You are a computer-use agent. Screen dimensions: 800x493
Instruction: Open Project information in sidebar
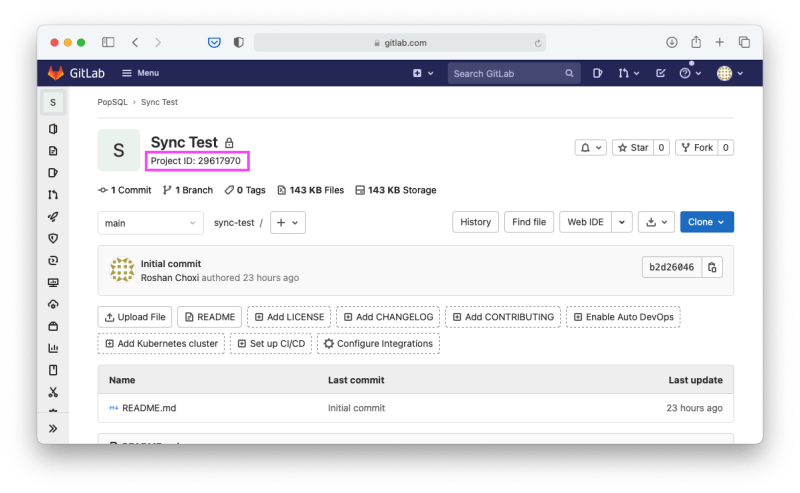click(x=53, y=129)
